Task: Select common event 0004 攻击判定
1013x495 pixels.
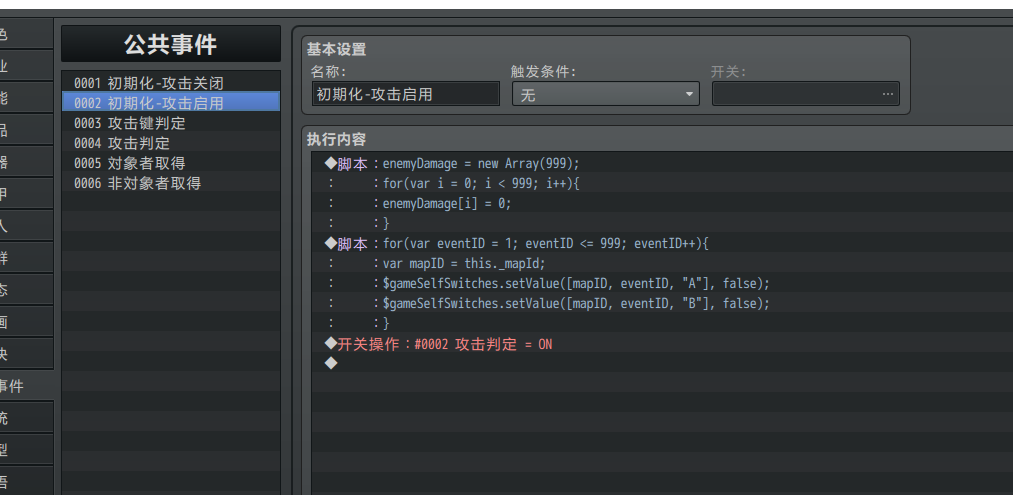Action: [171, 143]
